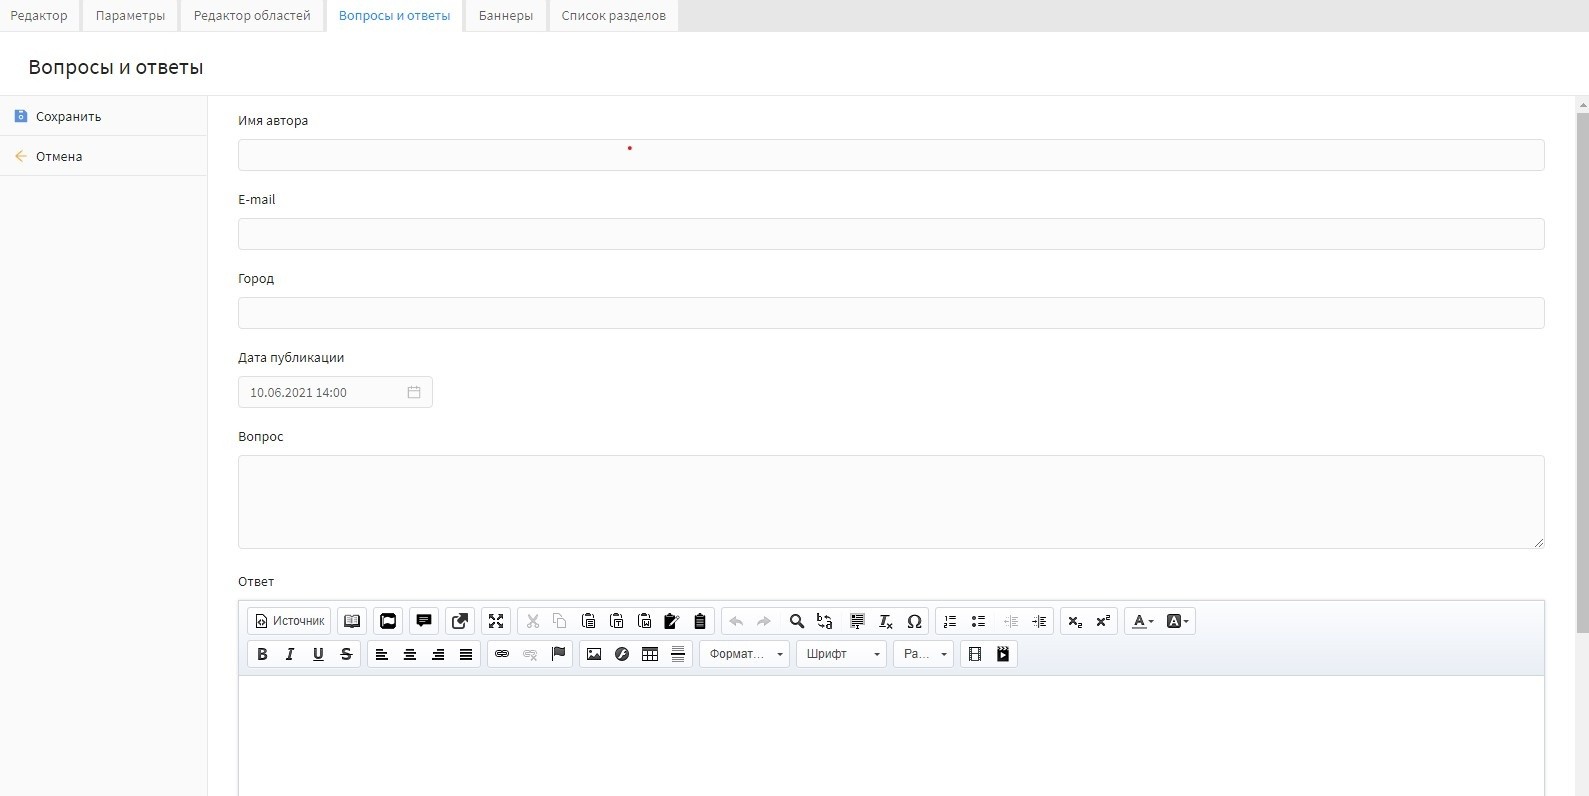Click Отмена to cancel editing

pos(59,156)
